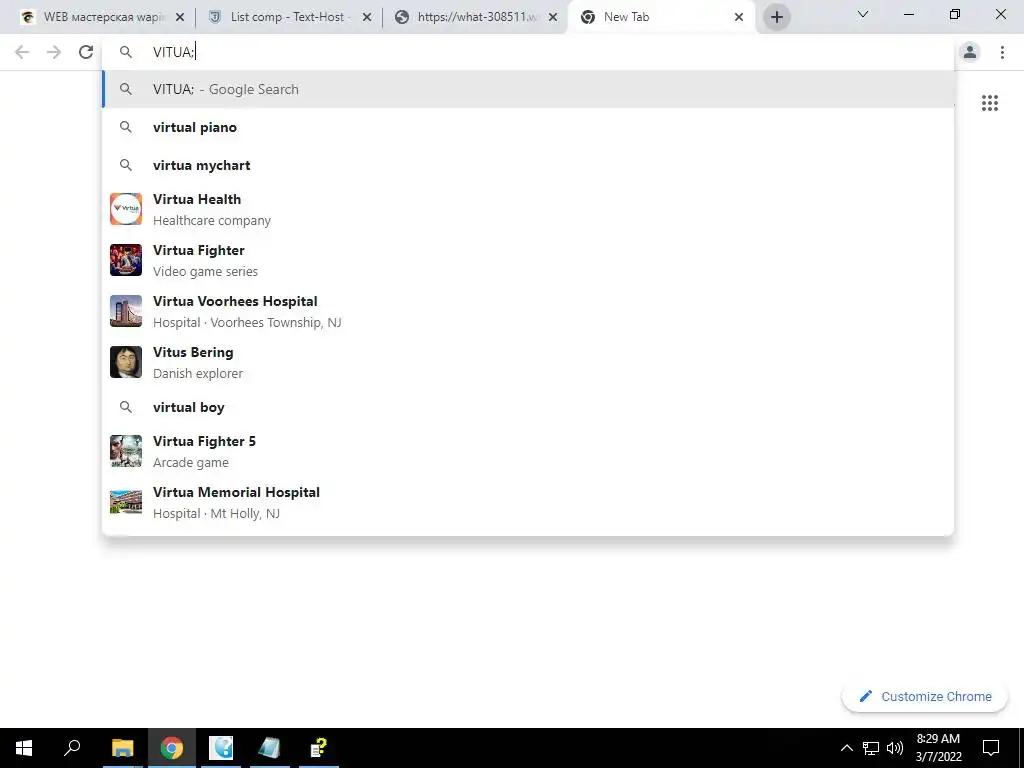
Task: Click the magnifier icon in the address bar
Action: 126,52
